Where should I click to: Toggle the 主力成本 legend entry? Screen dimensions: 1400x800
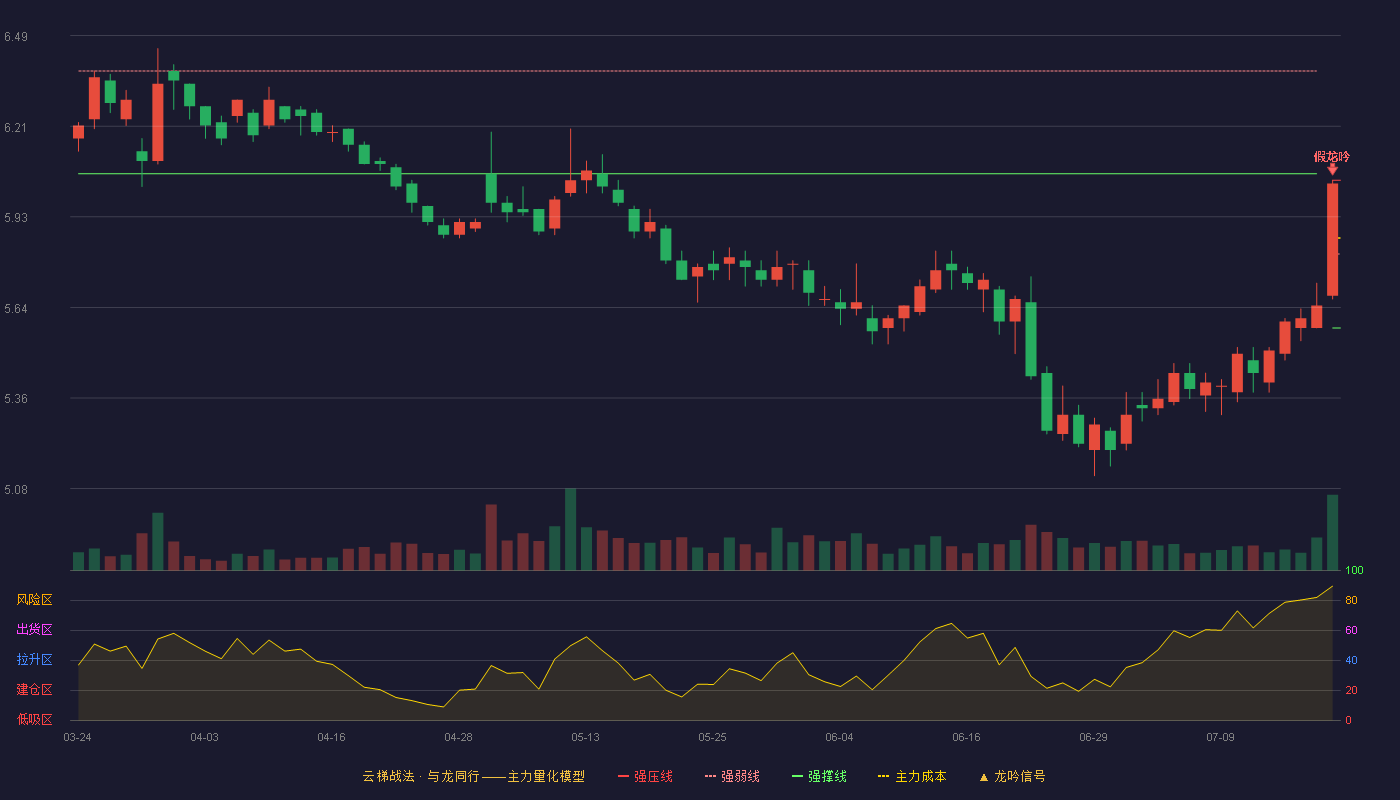912,776
